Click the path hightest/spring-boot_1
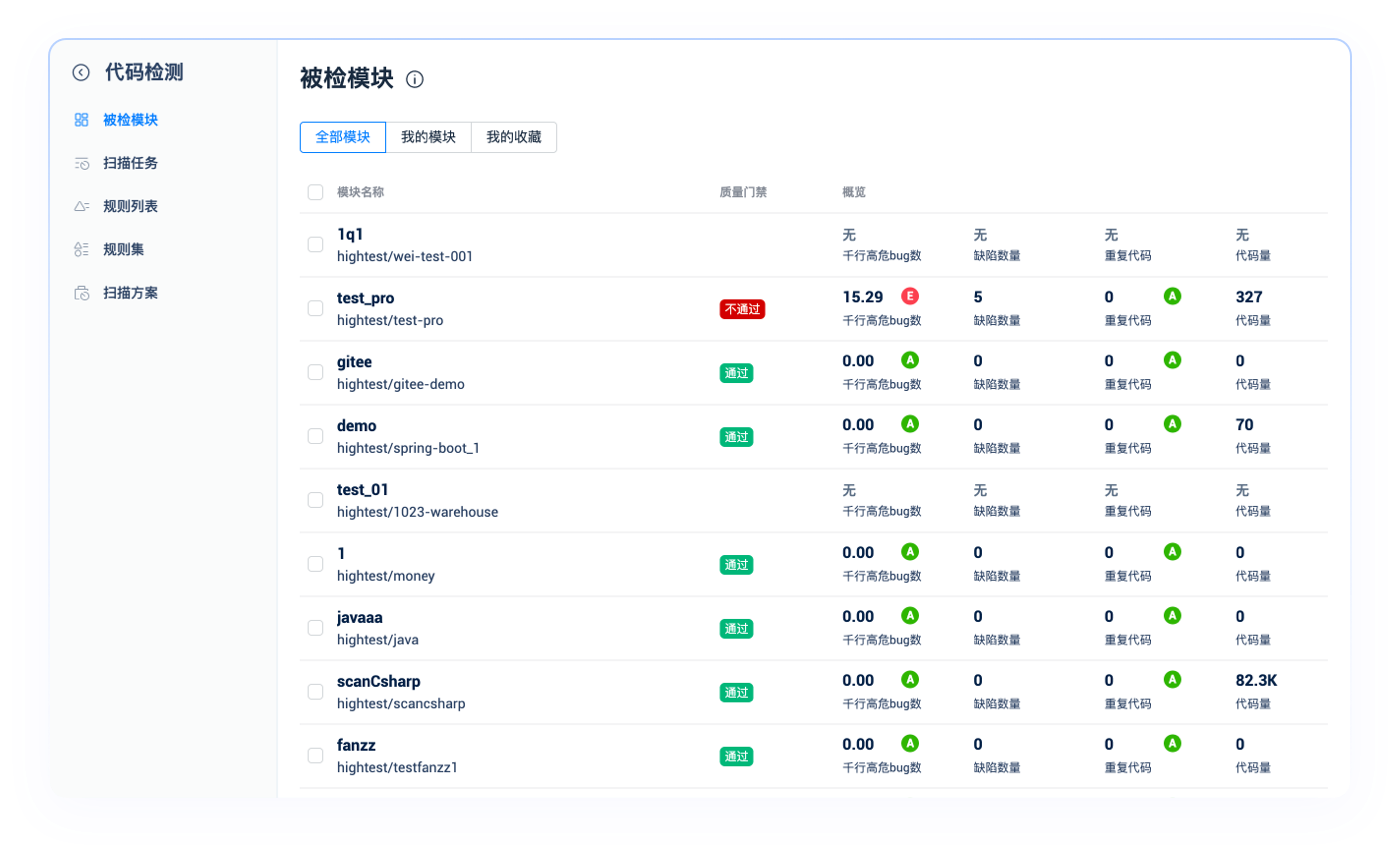 (x=408, y=448)
